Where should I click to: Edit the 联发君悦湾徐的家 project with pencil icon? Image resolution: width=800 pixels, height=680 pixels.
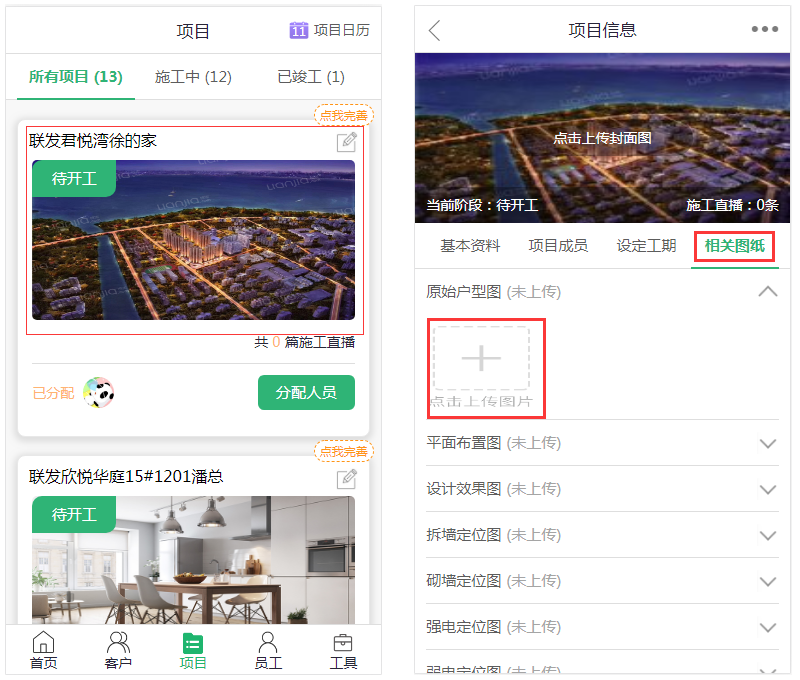tap(346, 142)
